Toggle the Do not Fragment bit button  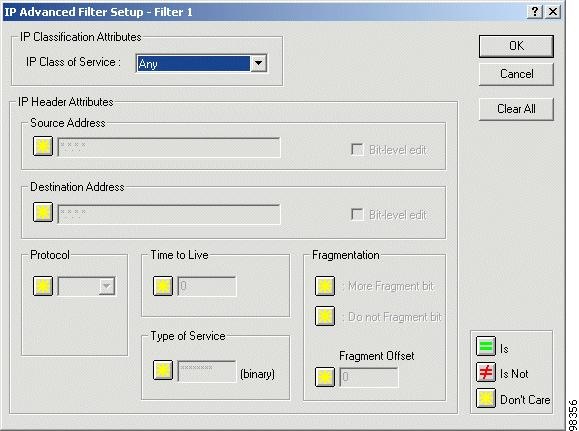pyautogui.click(x=325, y=316)
